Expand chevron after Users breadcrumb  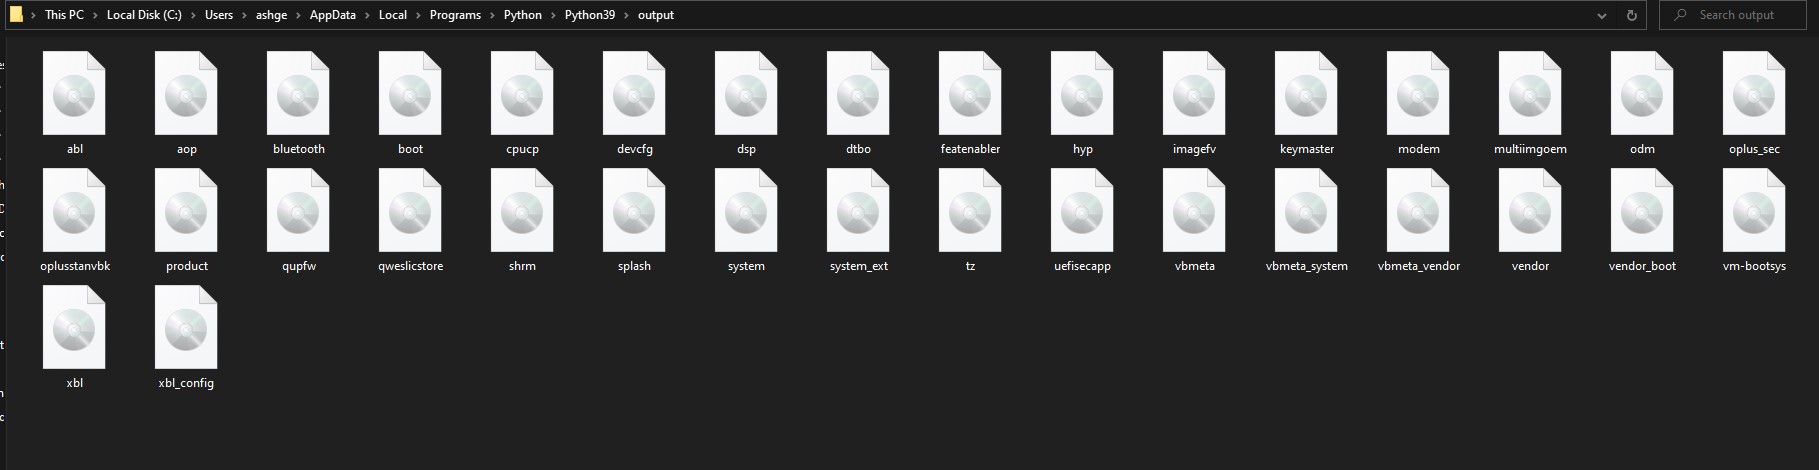(x=244, y=15)
